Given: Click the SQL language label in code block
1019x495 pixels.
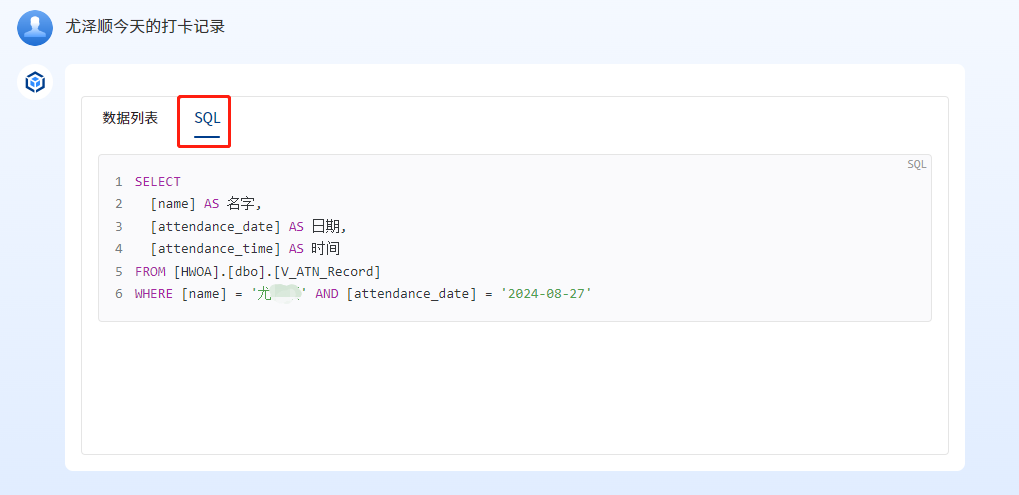Looking at the screenshot, I should pyautogui.click(x=916, y=165).
